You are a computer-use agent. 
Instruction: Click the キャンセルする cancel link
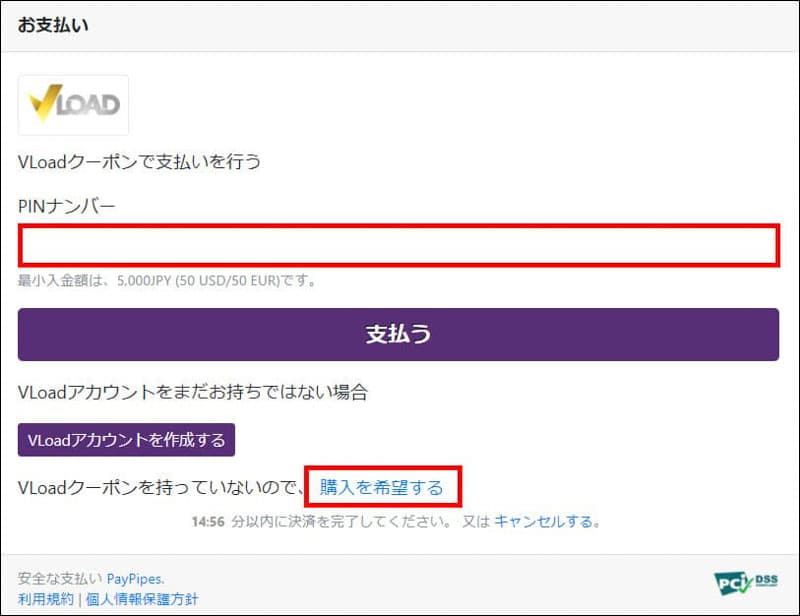click(545, 521)
